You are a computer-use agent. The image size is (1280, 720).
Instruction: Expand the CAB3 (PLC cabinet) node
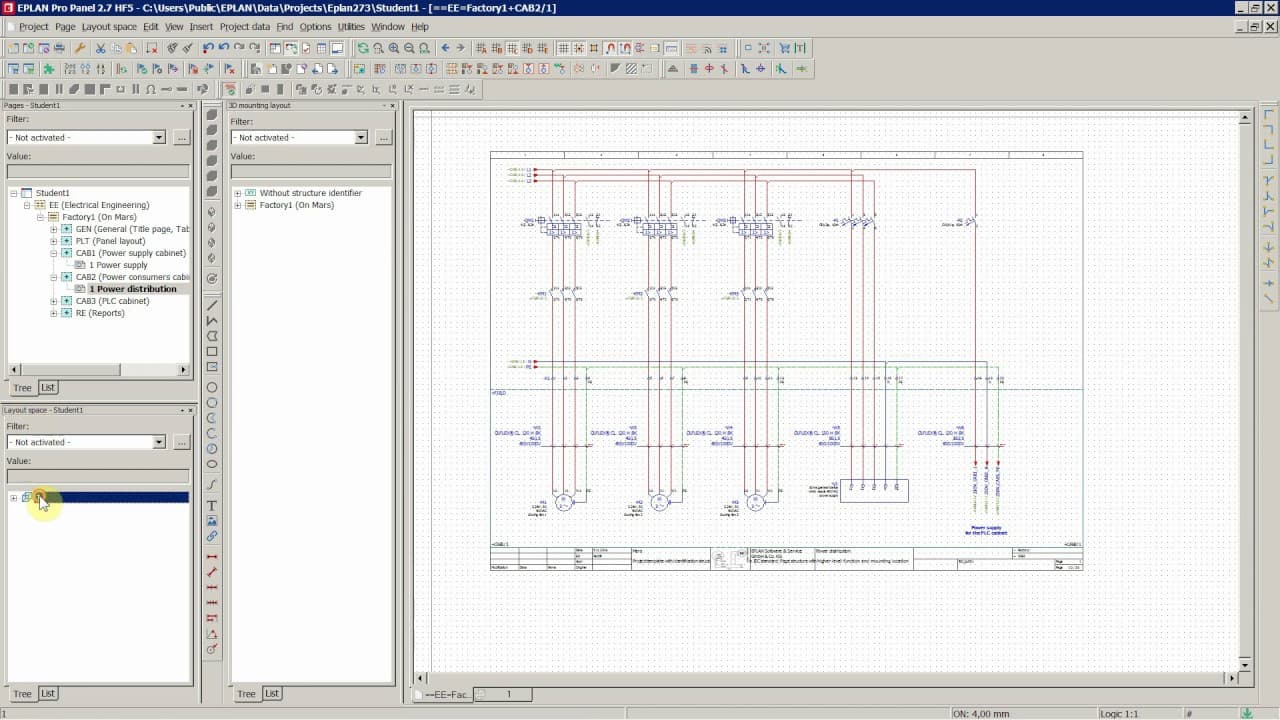tap(54, 301)
